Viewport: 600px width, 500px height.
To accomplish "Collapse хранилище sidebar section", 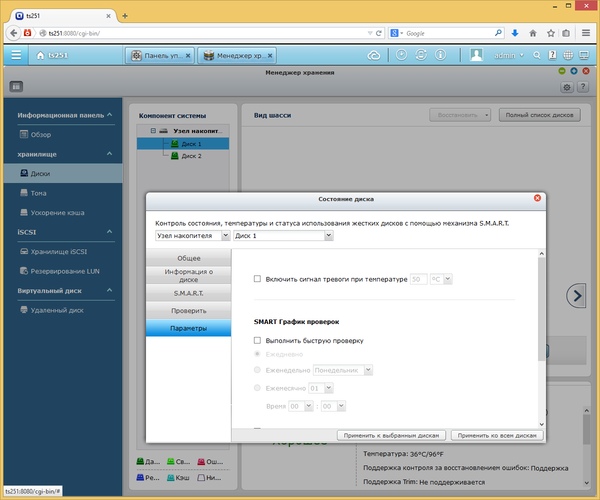I will (x=109, y=153).
